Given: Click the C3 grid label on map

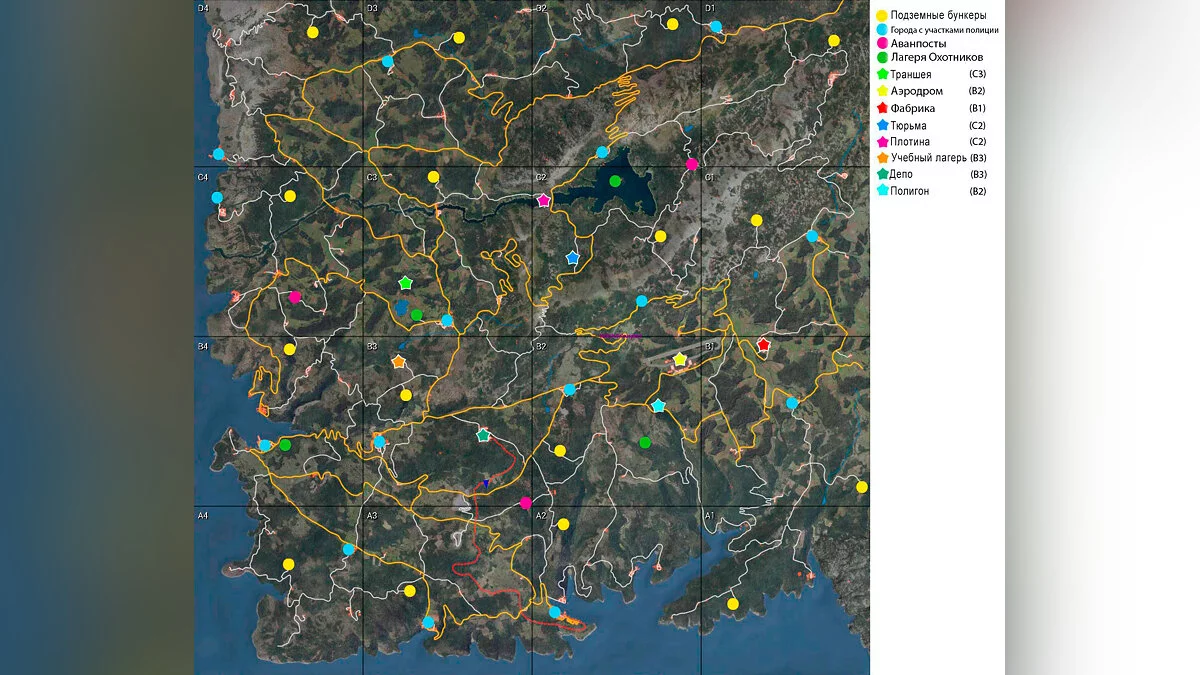Looking at the screenshot, I should 372,177.
